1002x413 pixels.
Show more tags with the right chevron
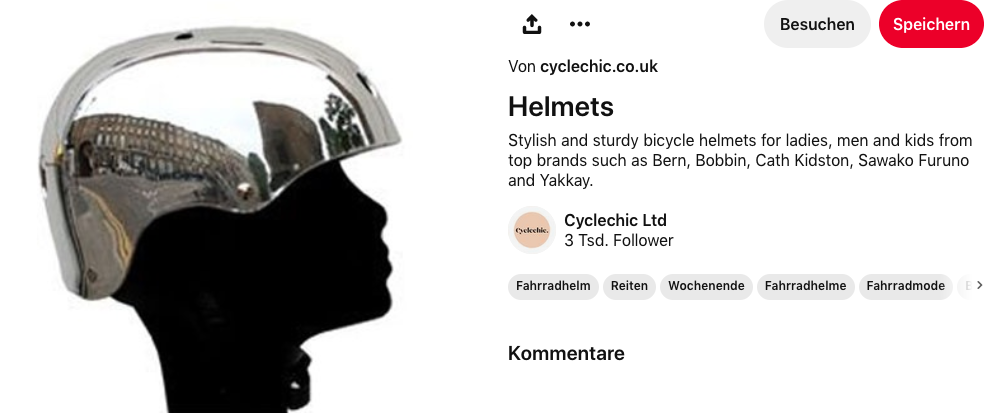coord(980,285)
